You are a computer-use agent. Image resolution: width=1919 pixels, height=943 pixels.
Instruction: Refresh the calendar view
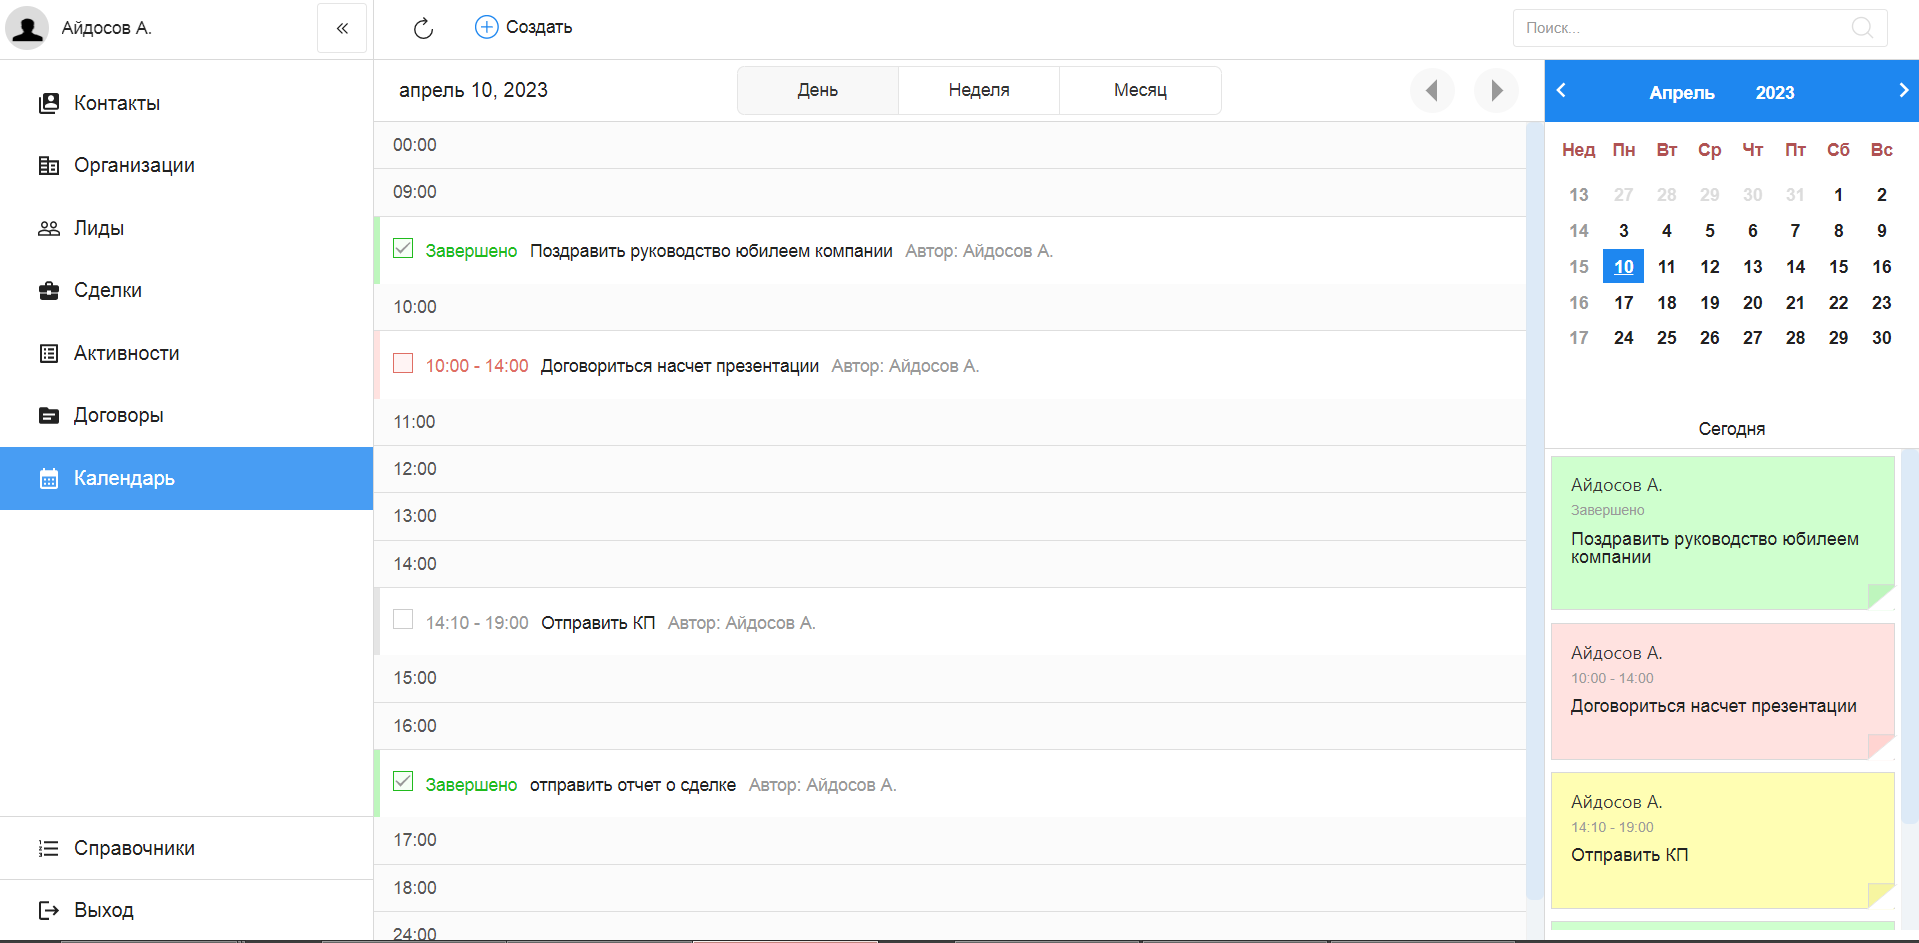(x=423, y=28)
